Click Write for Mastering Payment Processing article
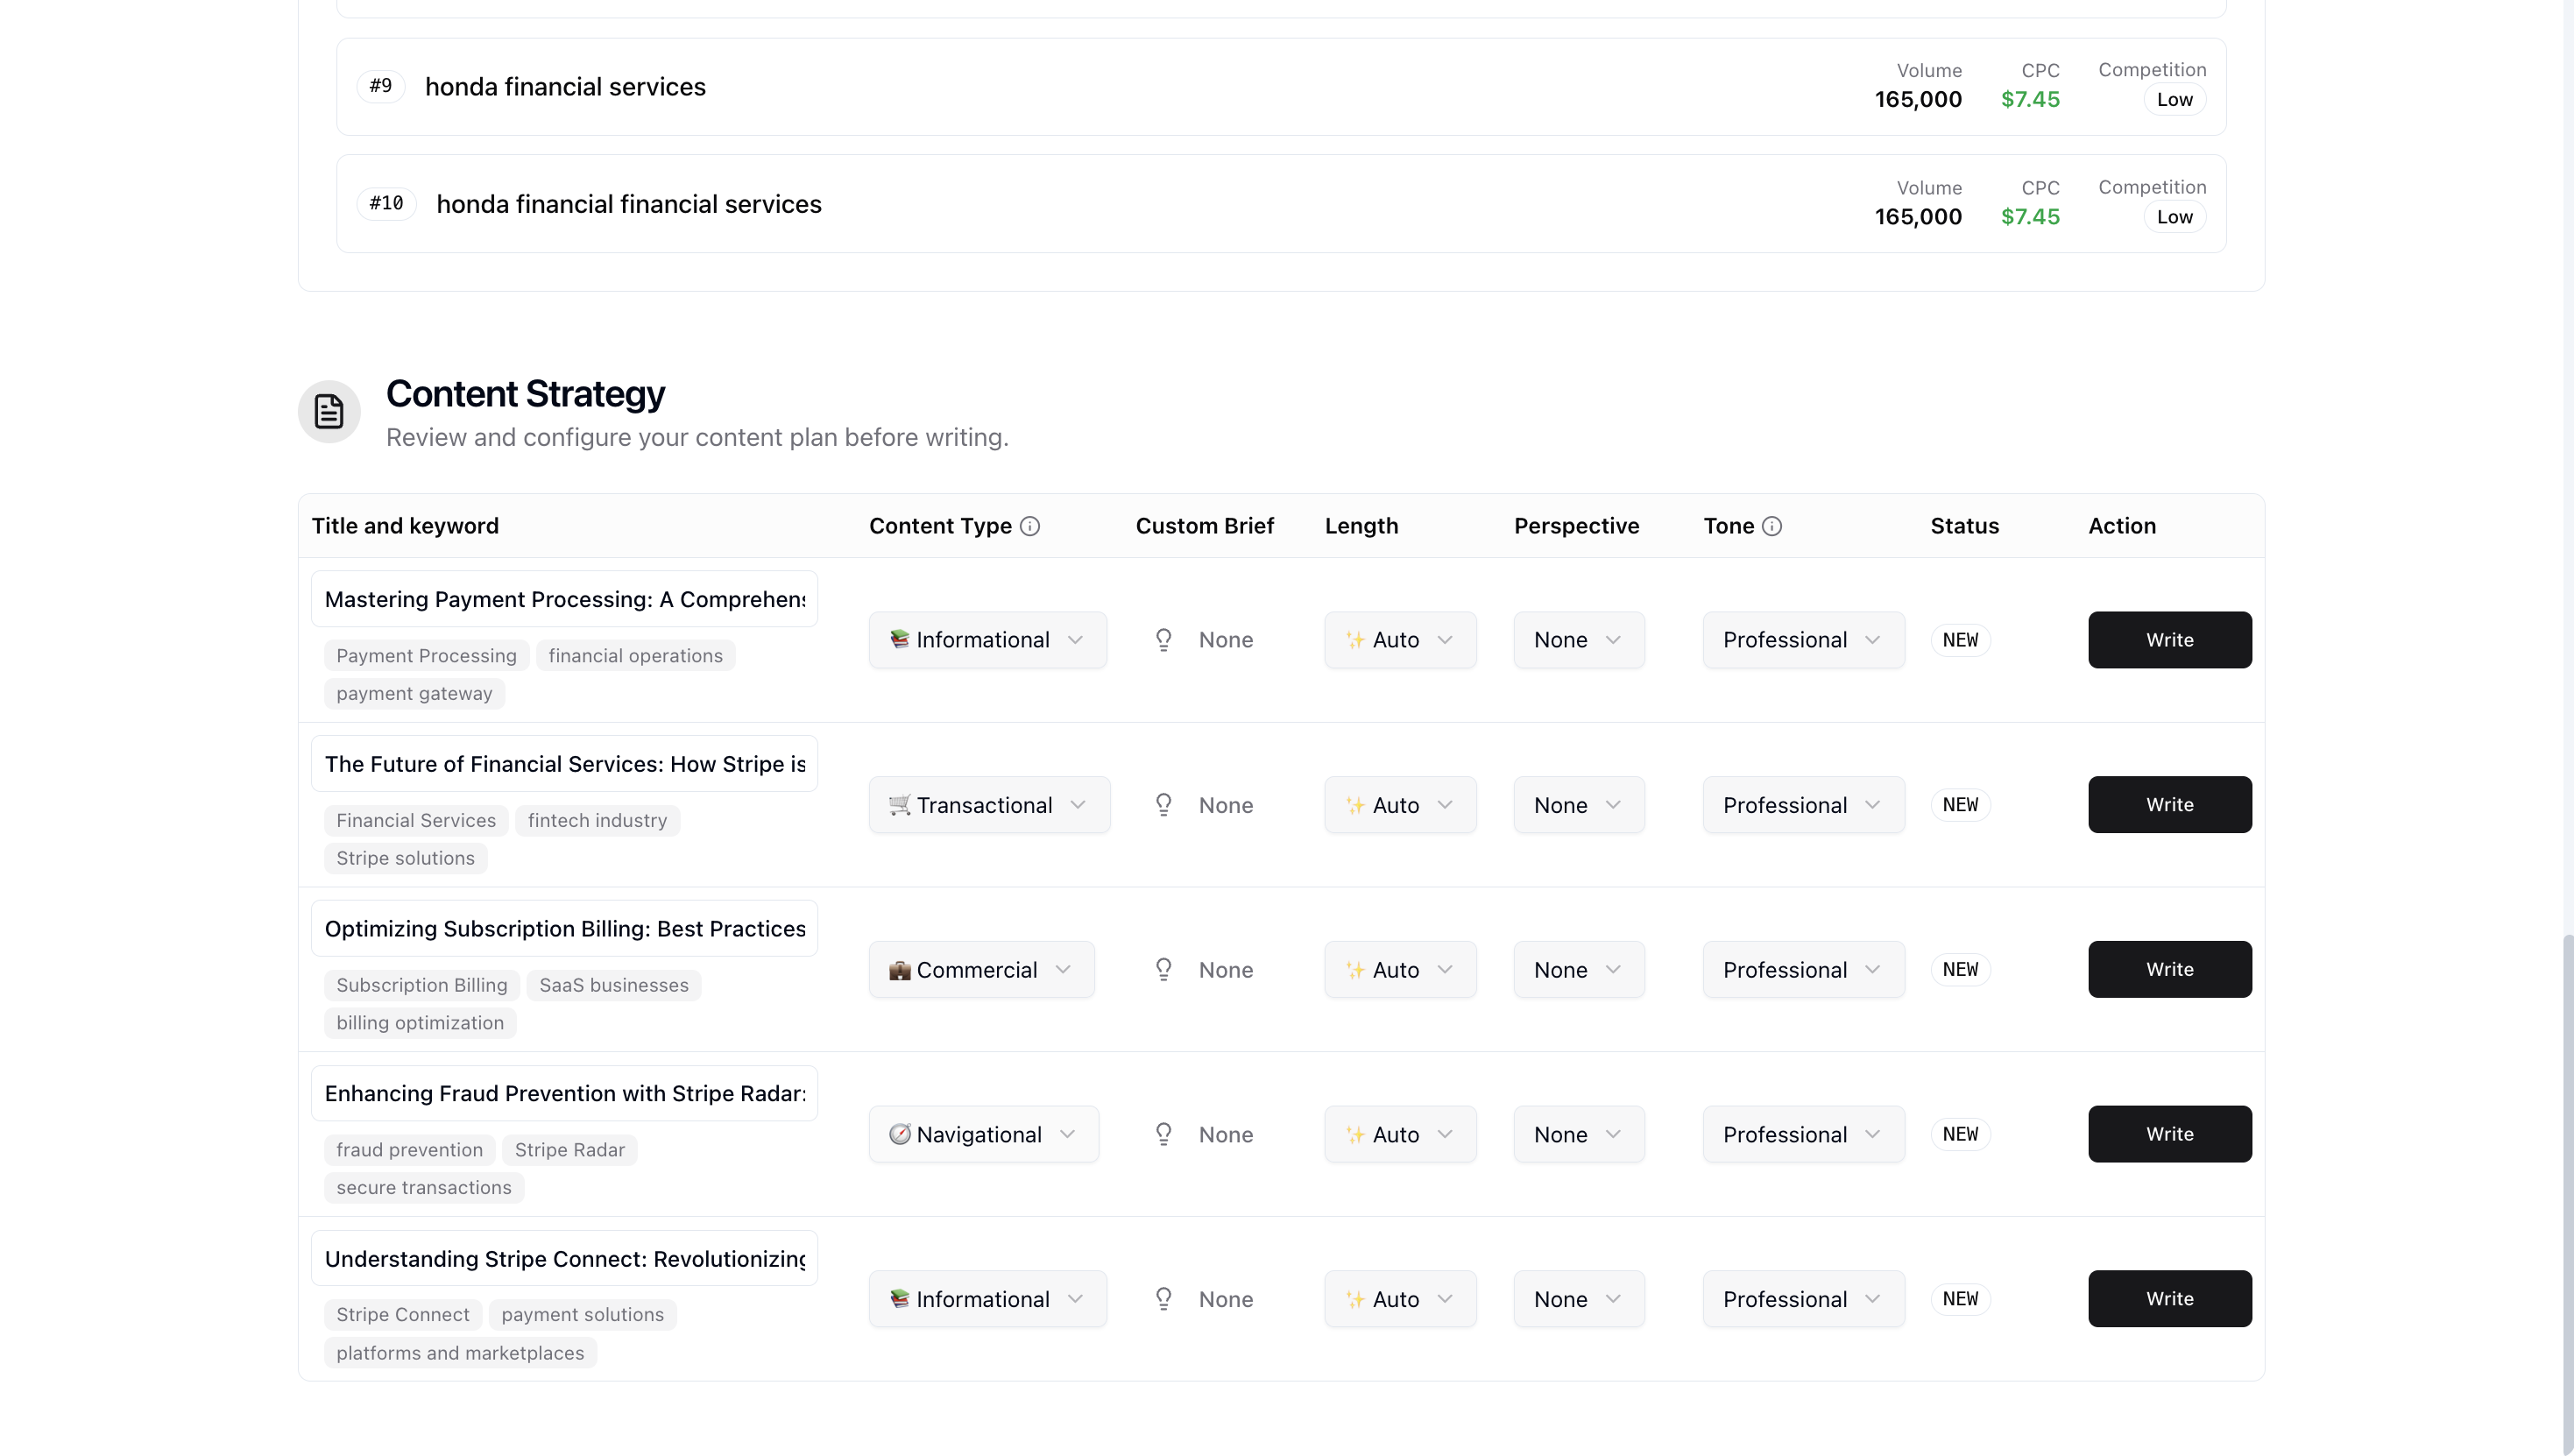The height and width of the screenshot is (1456, 2574). tap(2169, 639)
